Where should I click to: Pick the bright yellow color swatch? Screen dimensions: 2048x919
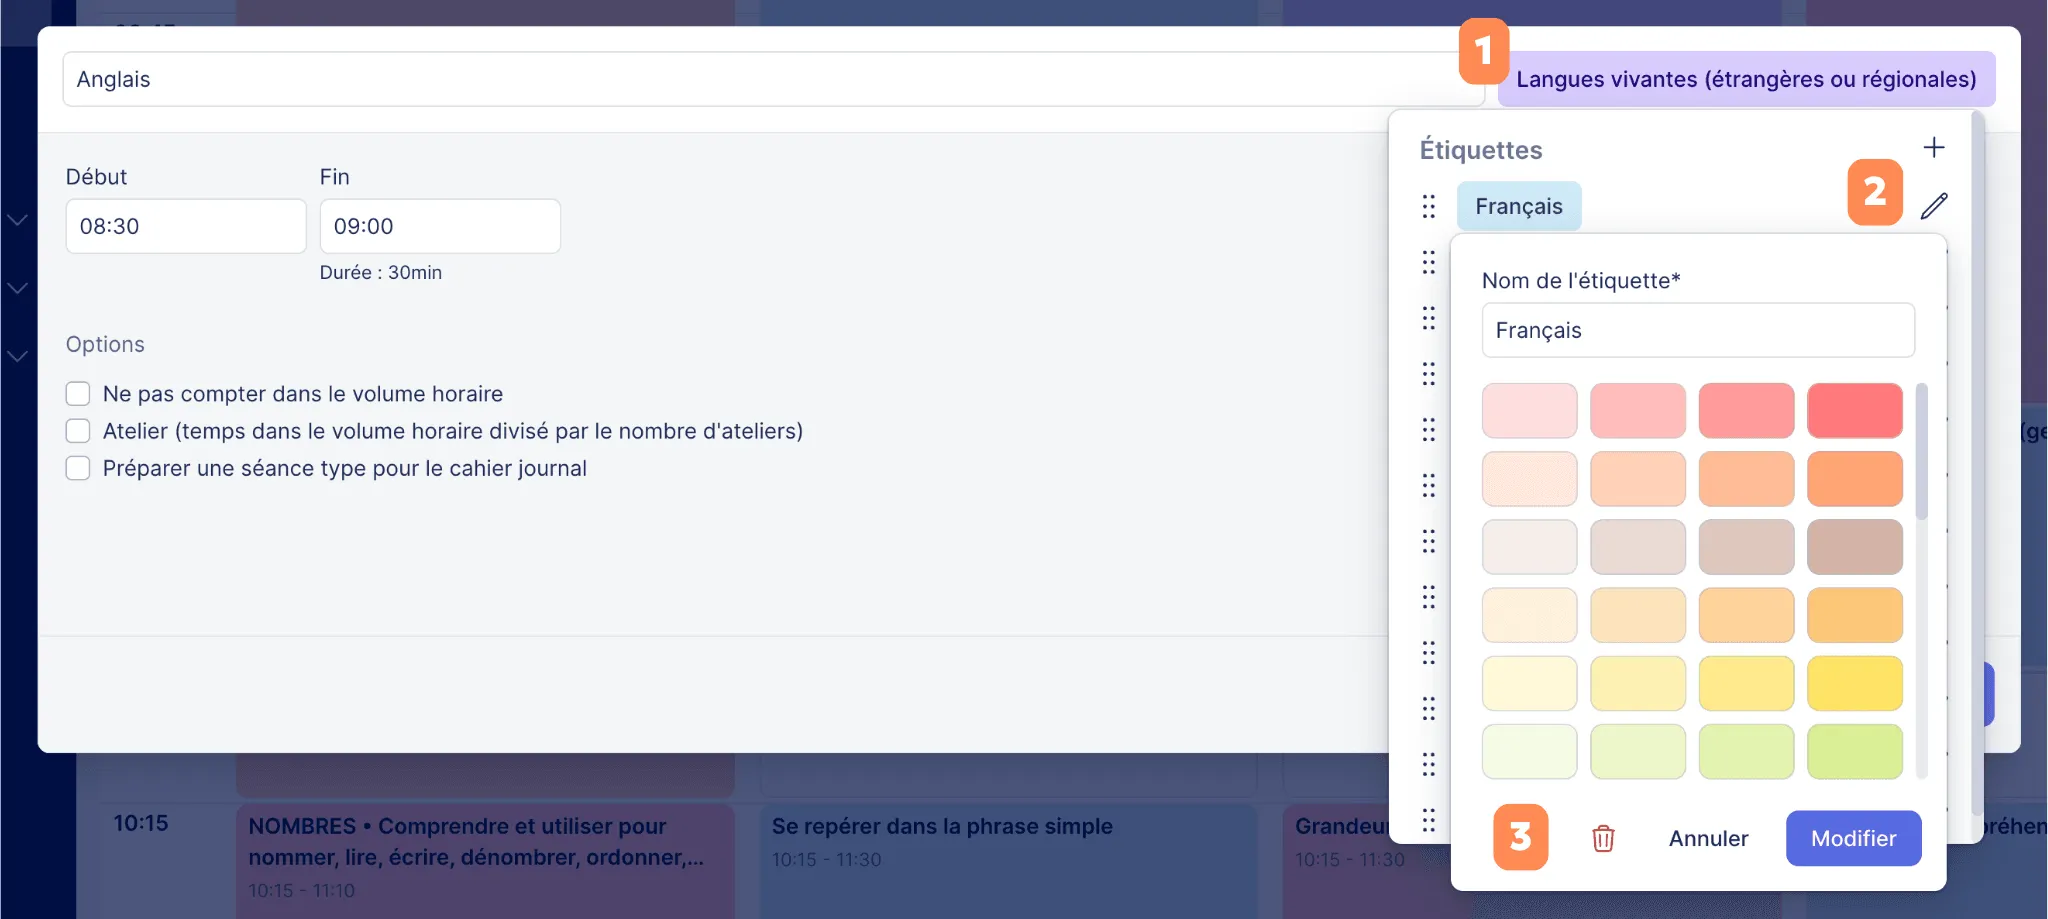tap(1854, 683)
